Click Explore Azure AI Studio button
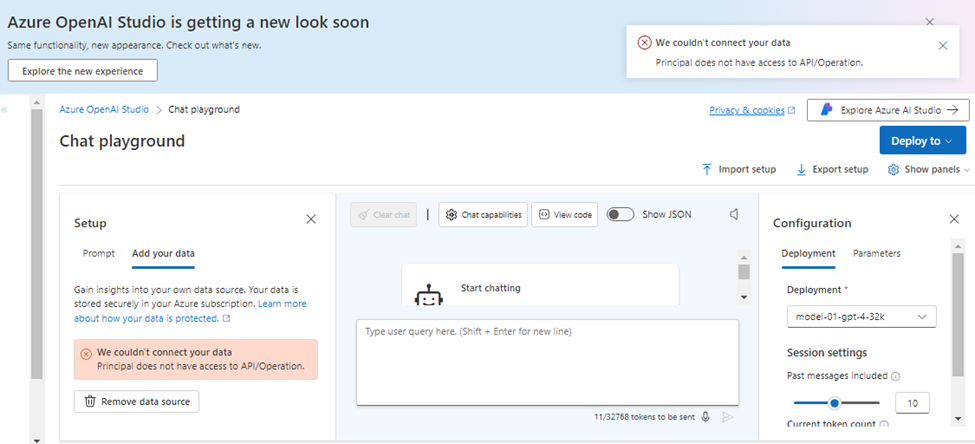The width and height of the screenshot is (975, 444). [x=888, y=110]
